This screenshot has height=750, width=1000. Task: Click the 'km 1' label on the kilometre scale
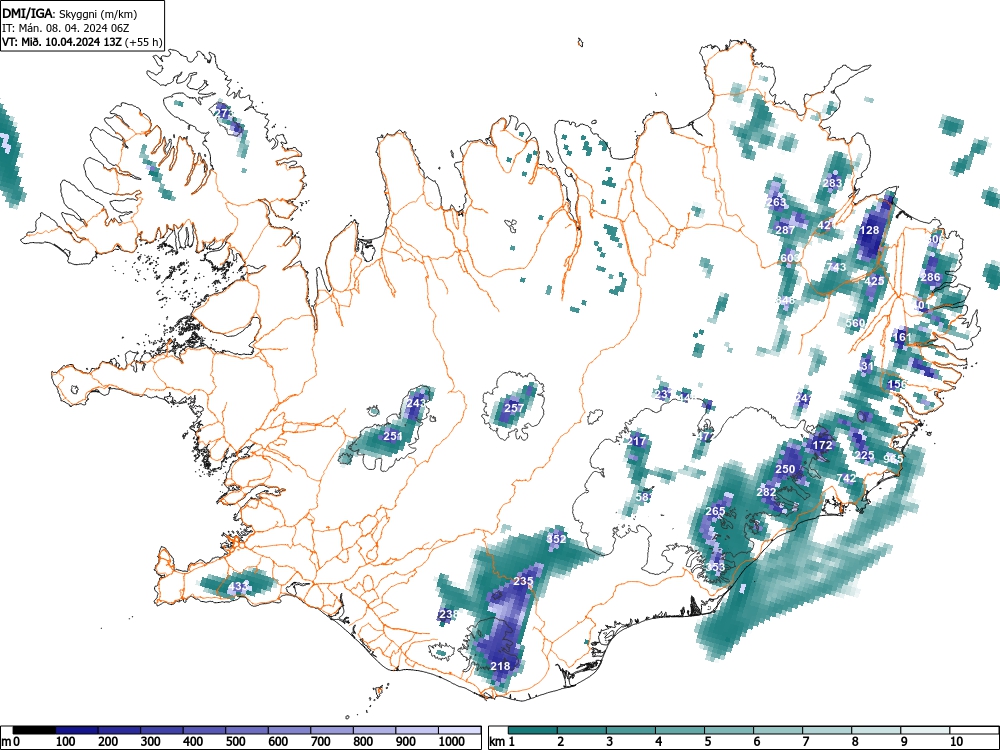(503, 742)
